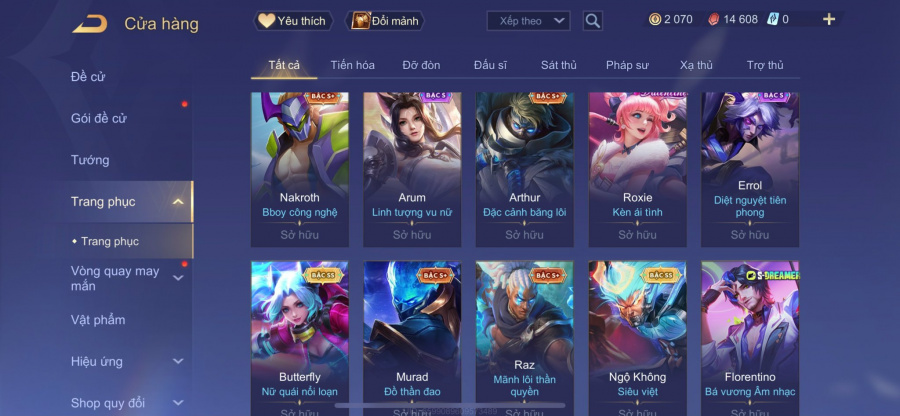Go back using the golden arrow icon
The width and height of the screenshot is (900, 416).
(90, 24)
